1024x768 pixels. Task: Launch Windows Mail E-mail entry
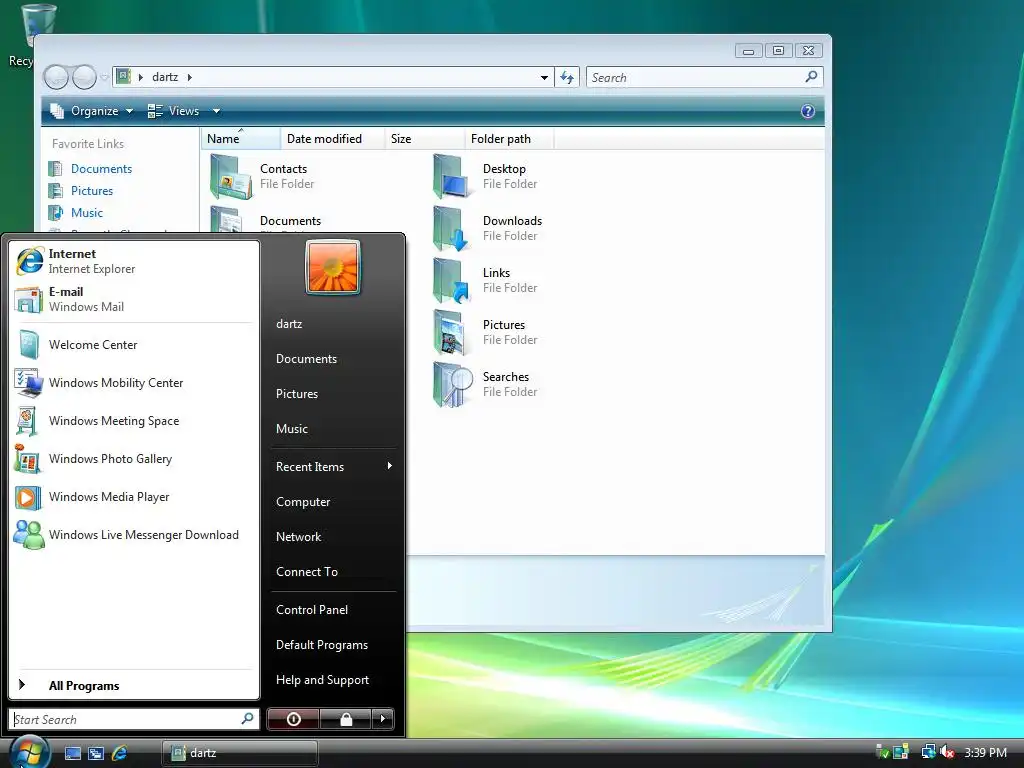pyautogui.click(x=134, y=299)
